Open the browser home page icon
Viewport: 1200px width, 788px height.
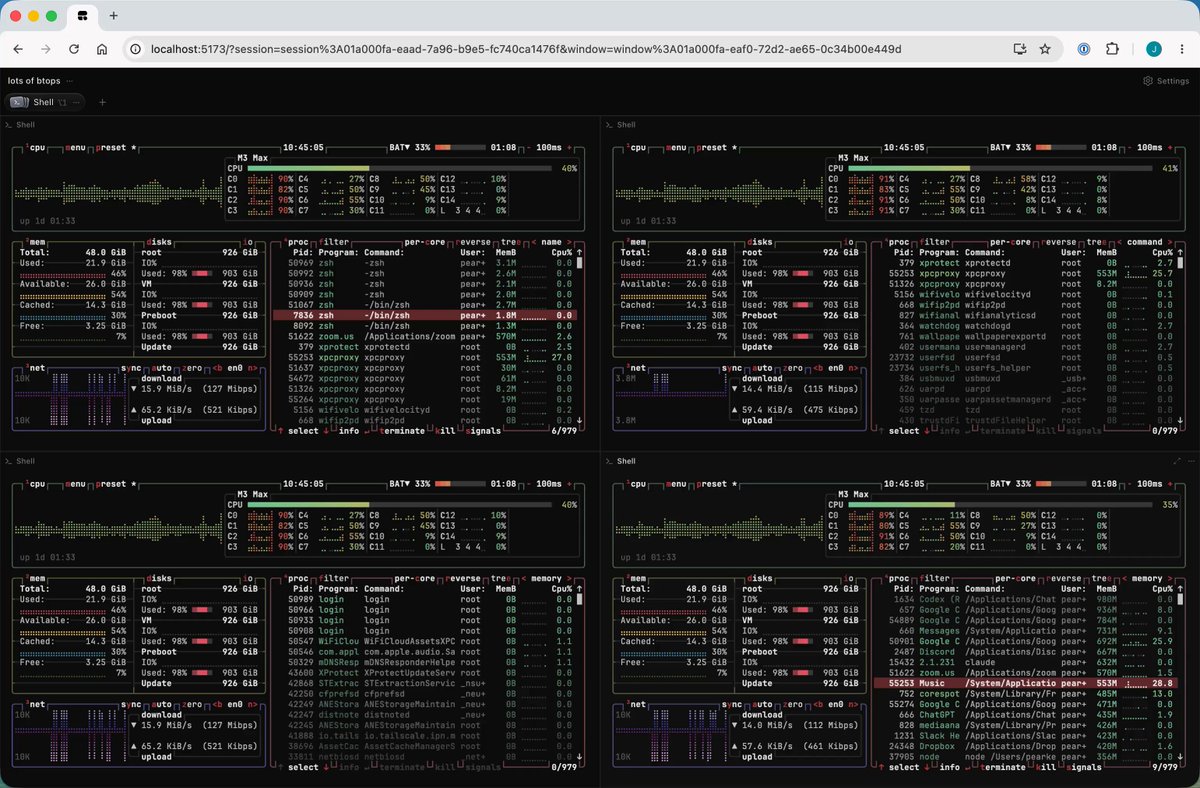click(102, 48)
